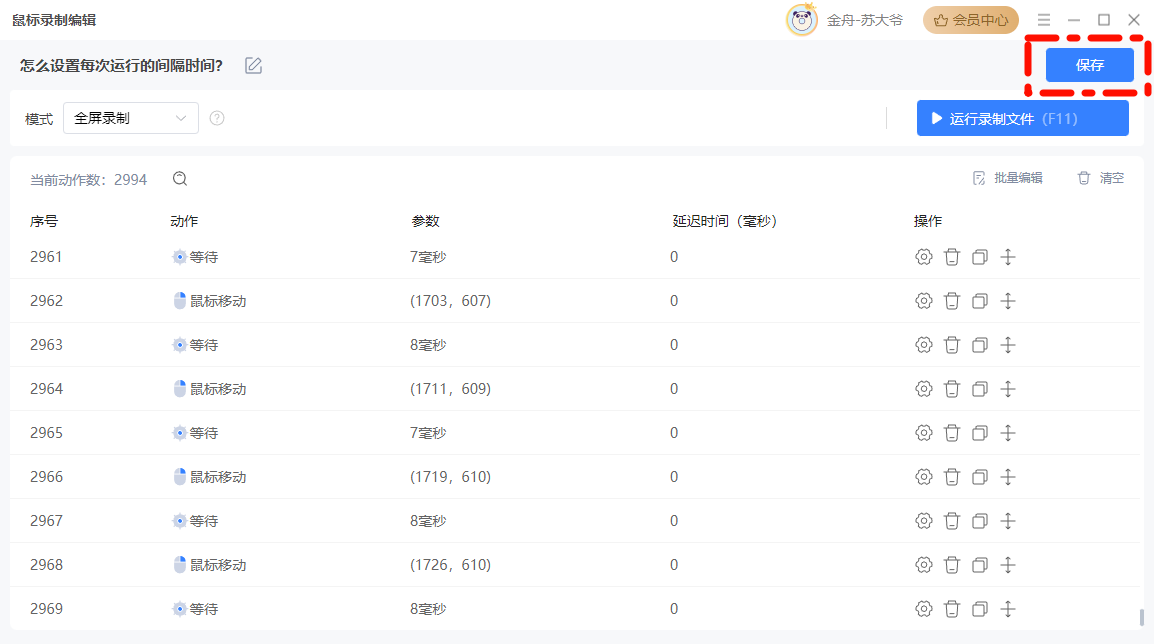Image resolution: width=1154 pixels, height=644 pixels.
Task: Open settings gear for row 2961
Action: 924,257
